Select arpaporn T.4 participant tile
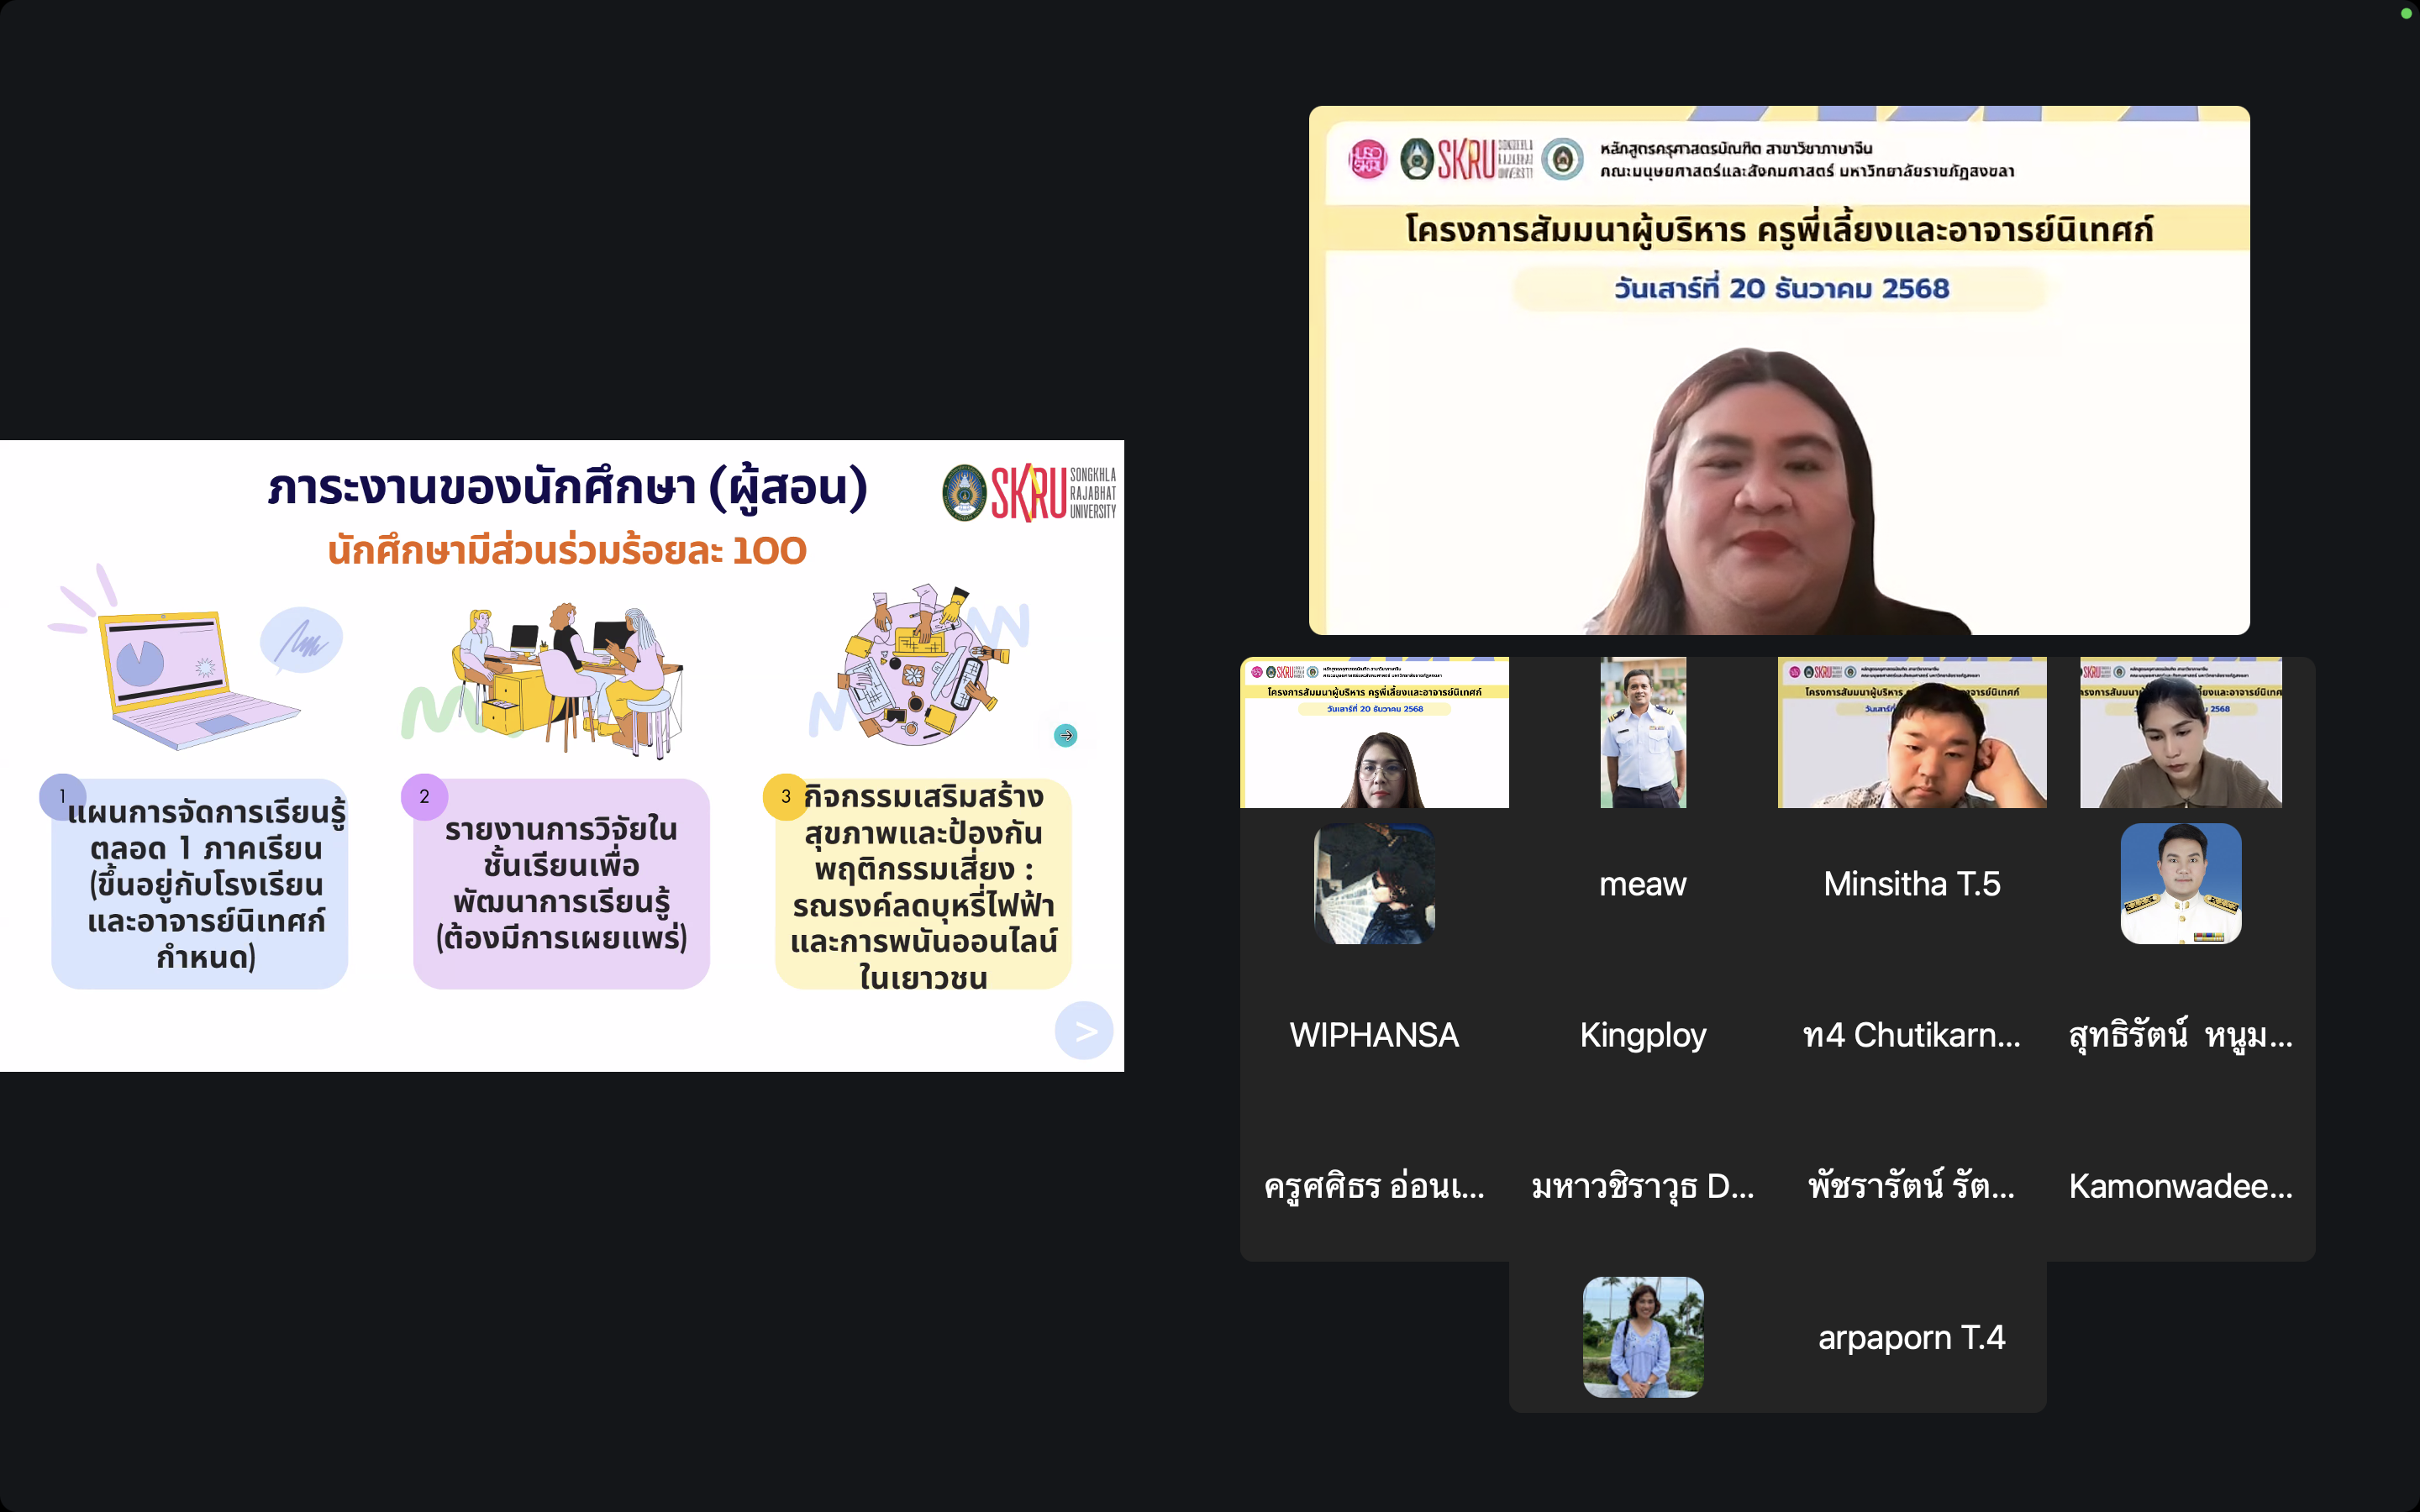This screenshot has width=2420, height=1512. pos(1911,1337)
